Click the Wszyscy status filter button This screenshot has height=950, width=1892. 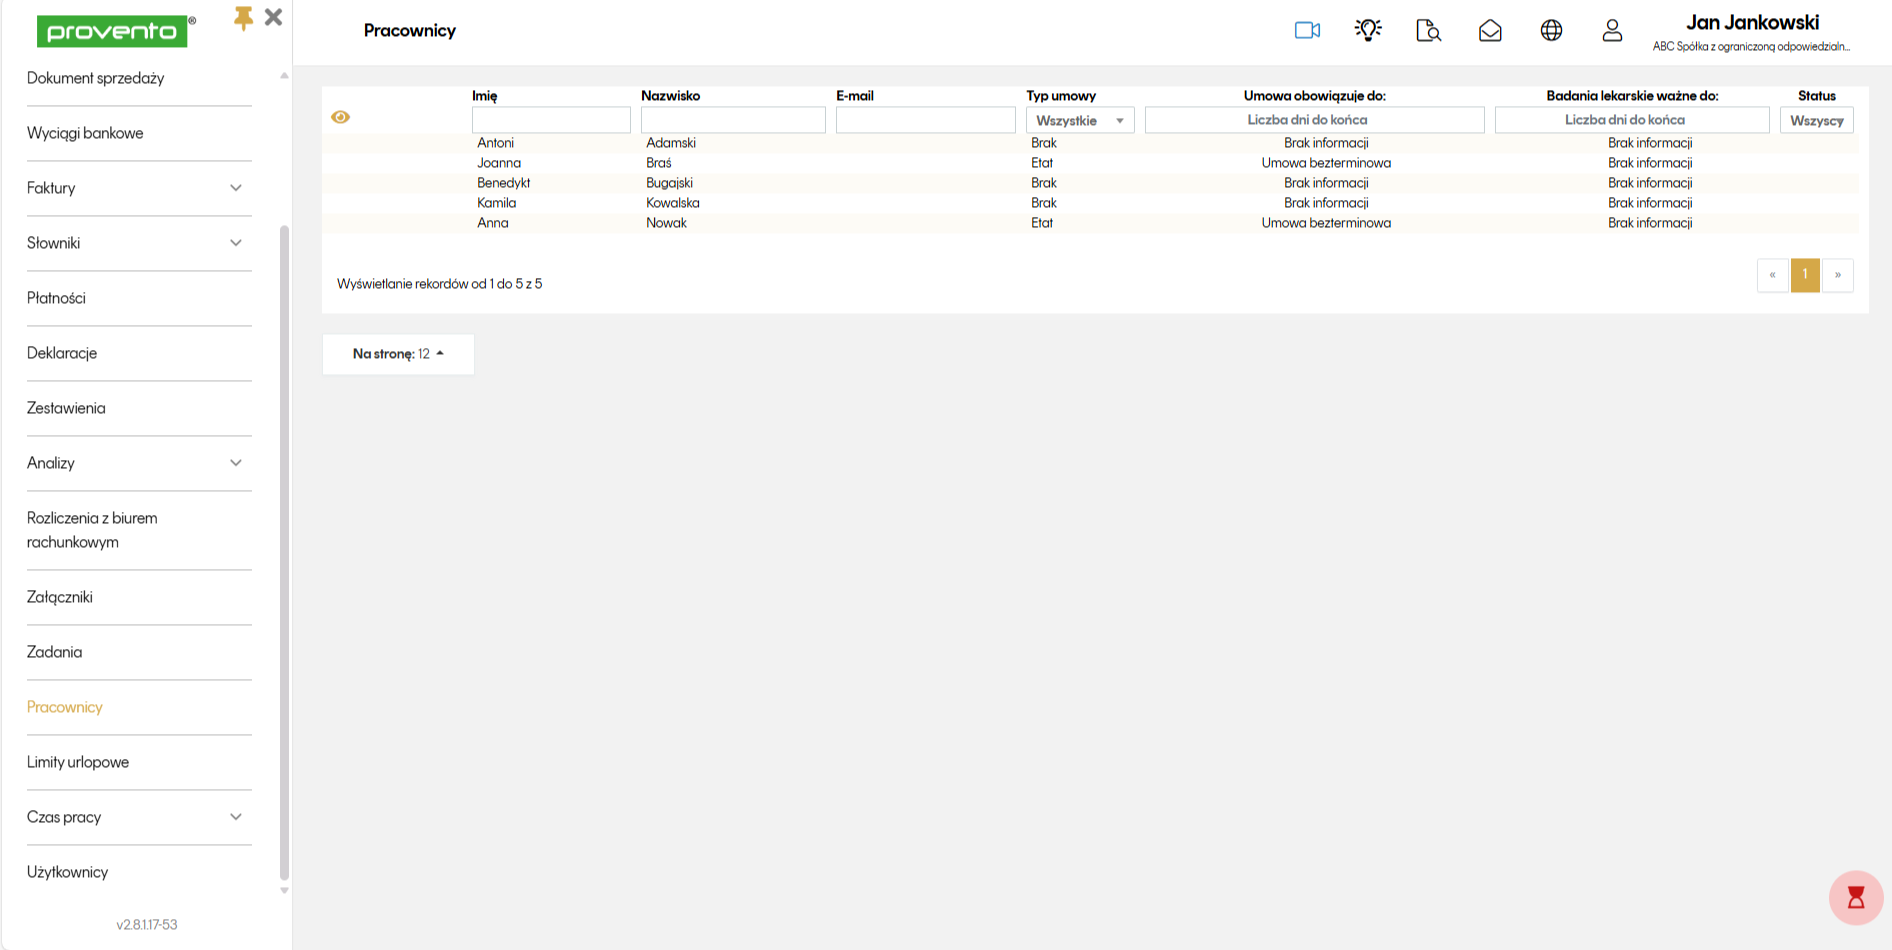[1816, 120]
